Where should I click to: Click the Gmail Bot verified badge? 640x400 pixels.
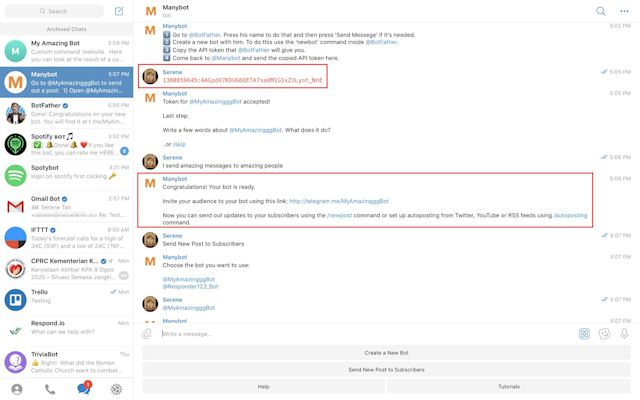64,199
